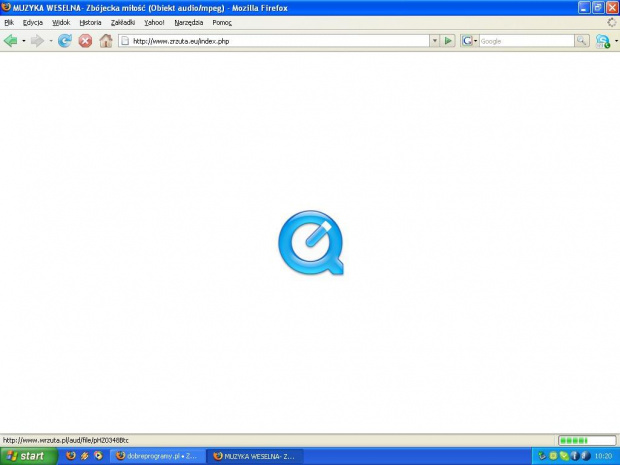
Task: Close the Firefox window
Action: [x=612, y=8]
